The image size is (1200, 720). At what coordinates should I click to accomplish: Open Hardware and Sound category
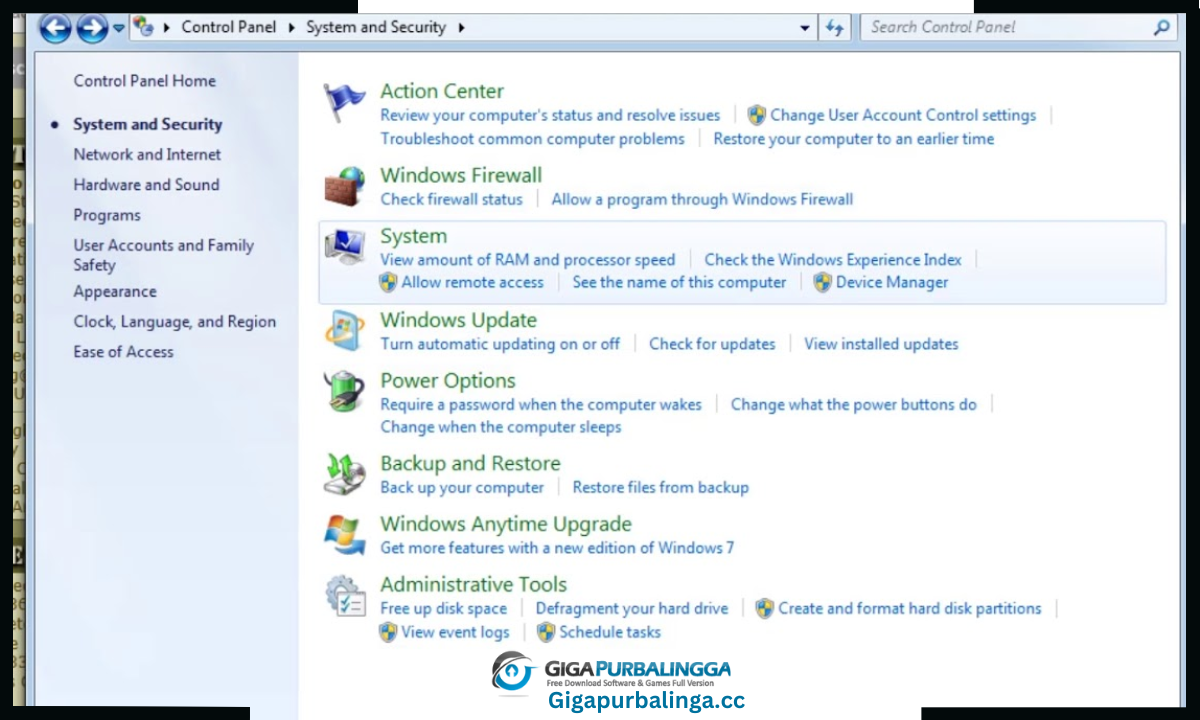[x=146, y=184]
